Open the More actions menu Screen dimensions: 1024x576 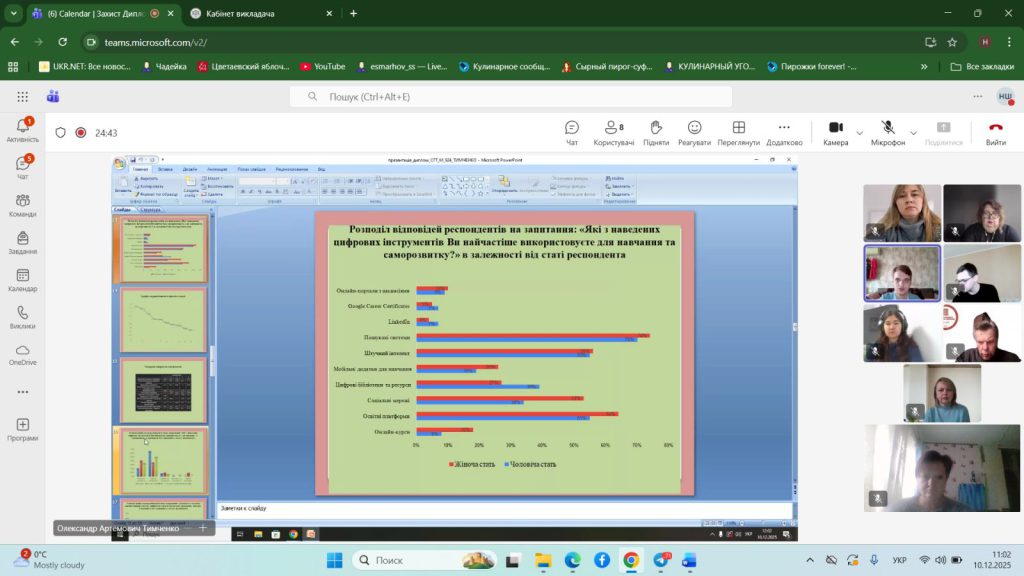click(784, 132)
